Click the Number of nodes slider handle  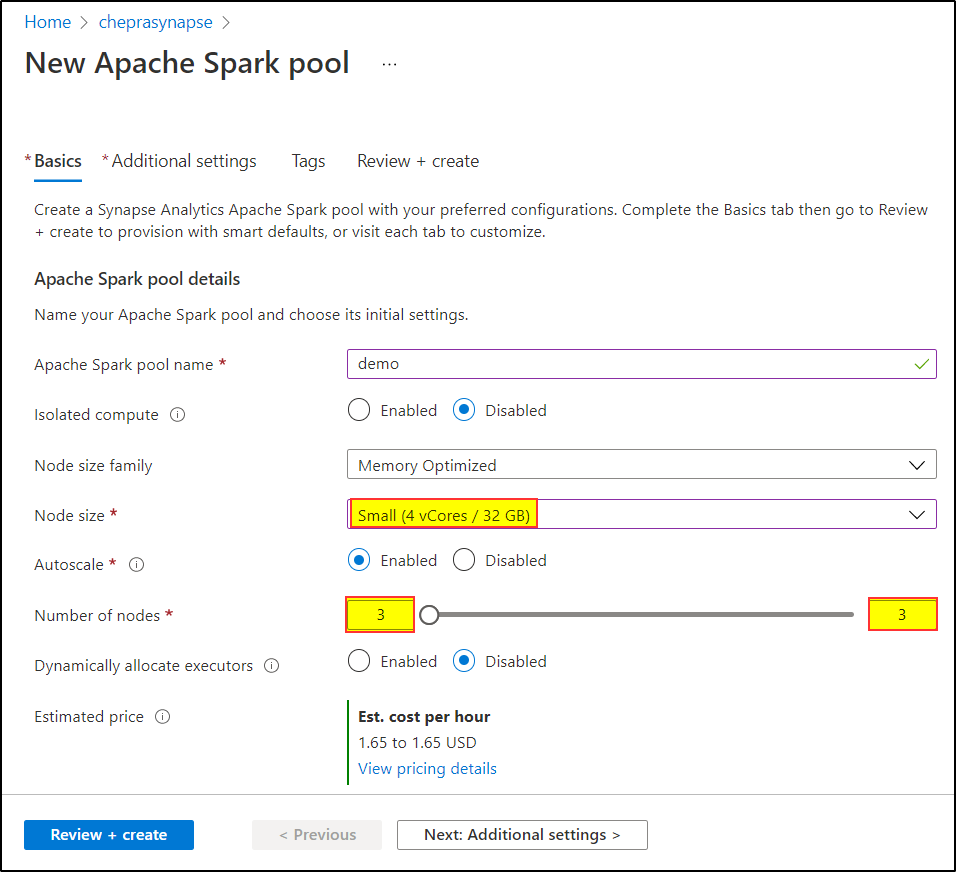point(429,615)
